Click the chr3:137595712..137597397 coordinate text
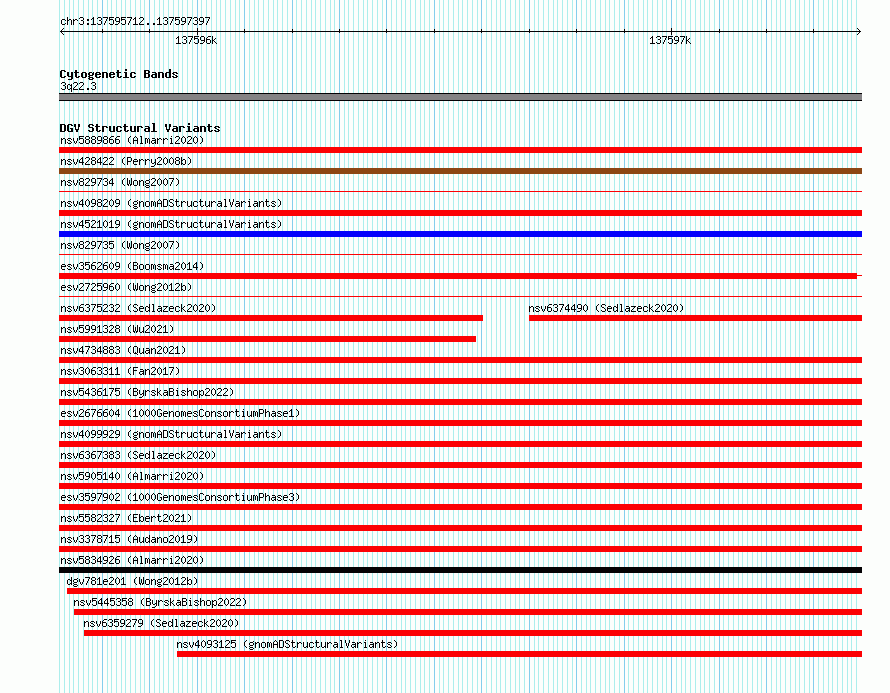890x693 pixels. (135, 21)
